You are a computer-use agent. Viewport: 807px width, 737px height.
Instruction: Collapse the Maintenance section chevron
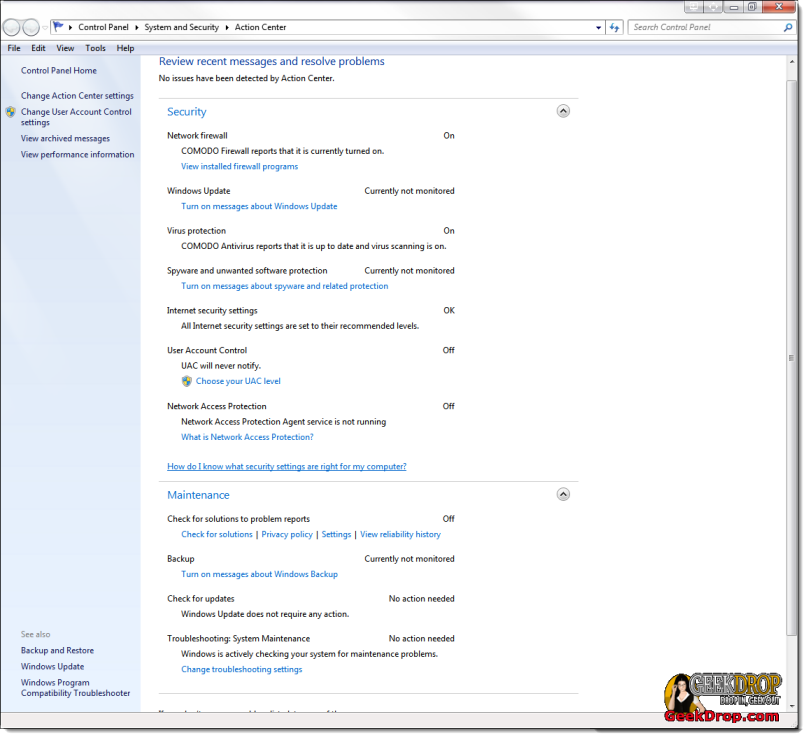tap(563, 495)
